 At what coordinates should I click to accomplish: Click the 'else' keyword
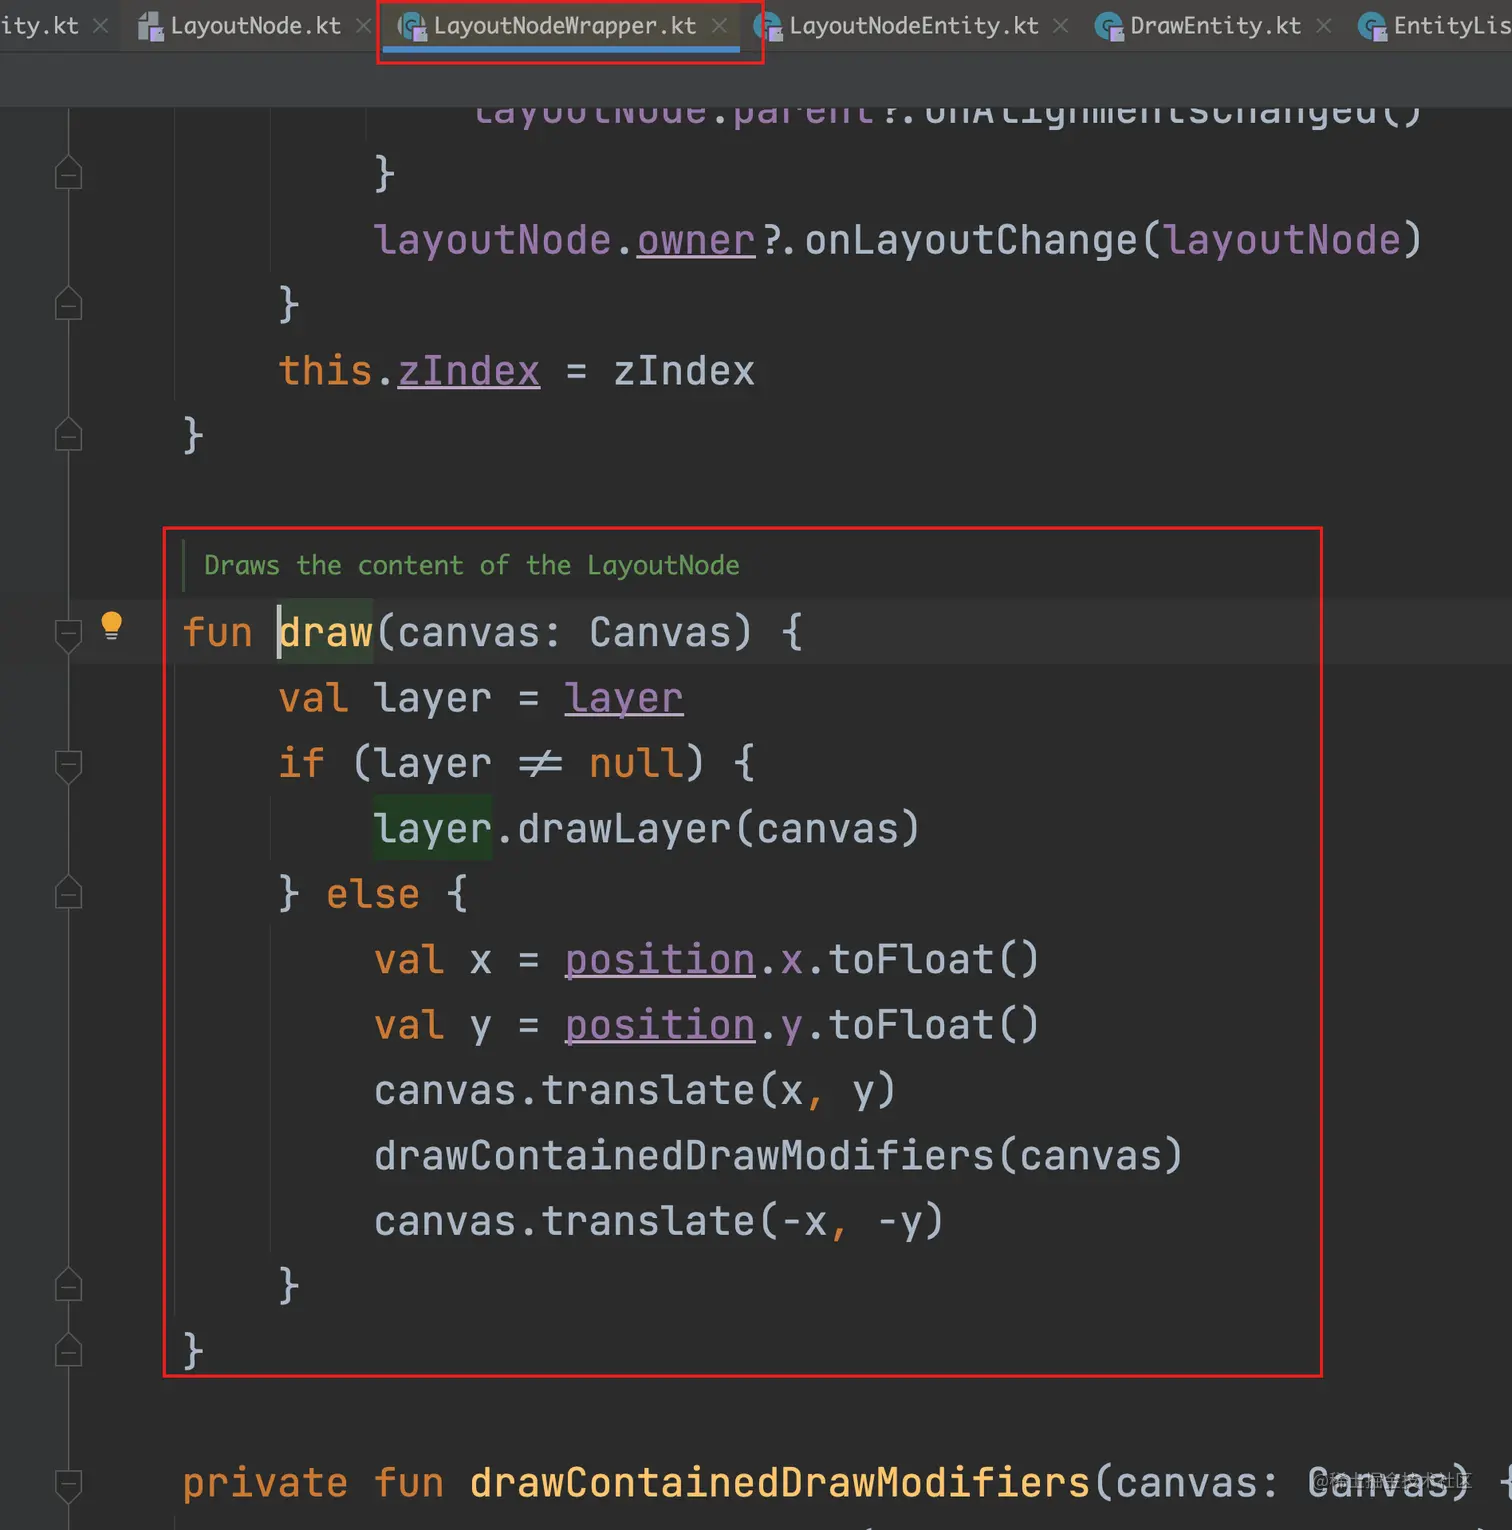pos(373,894)
